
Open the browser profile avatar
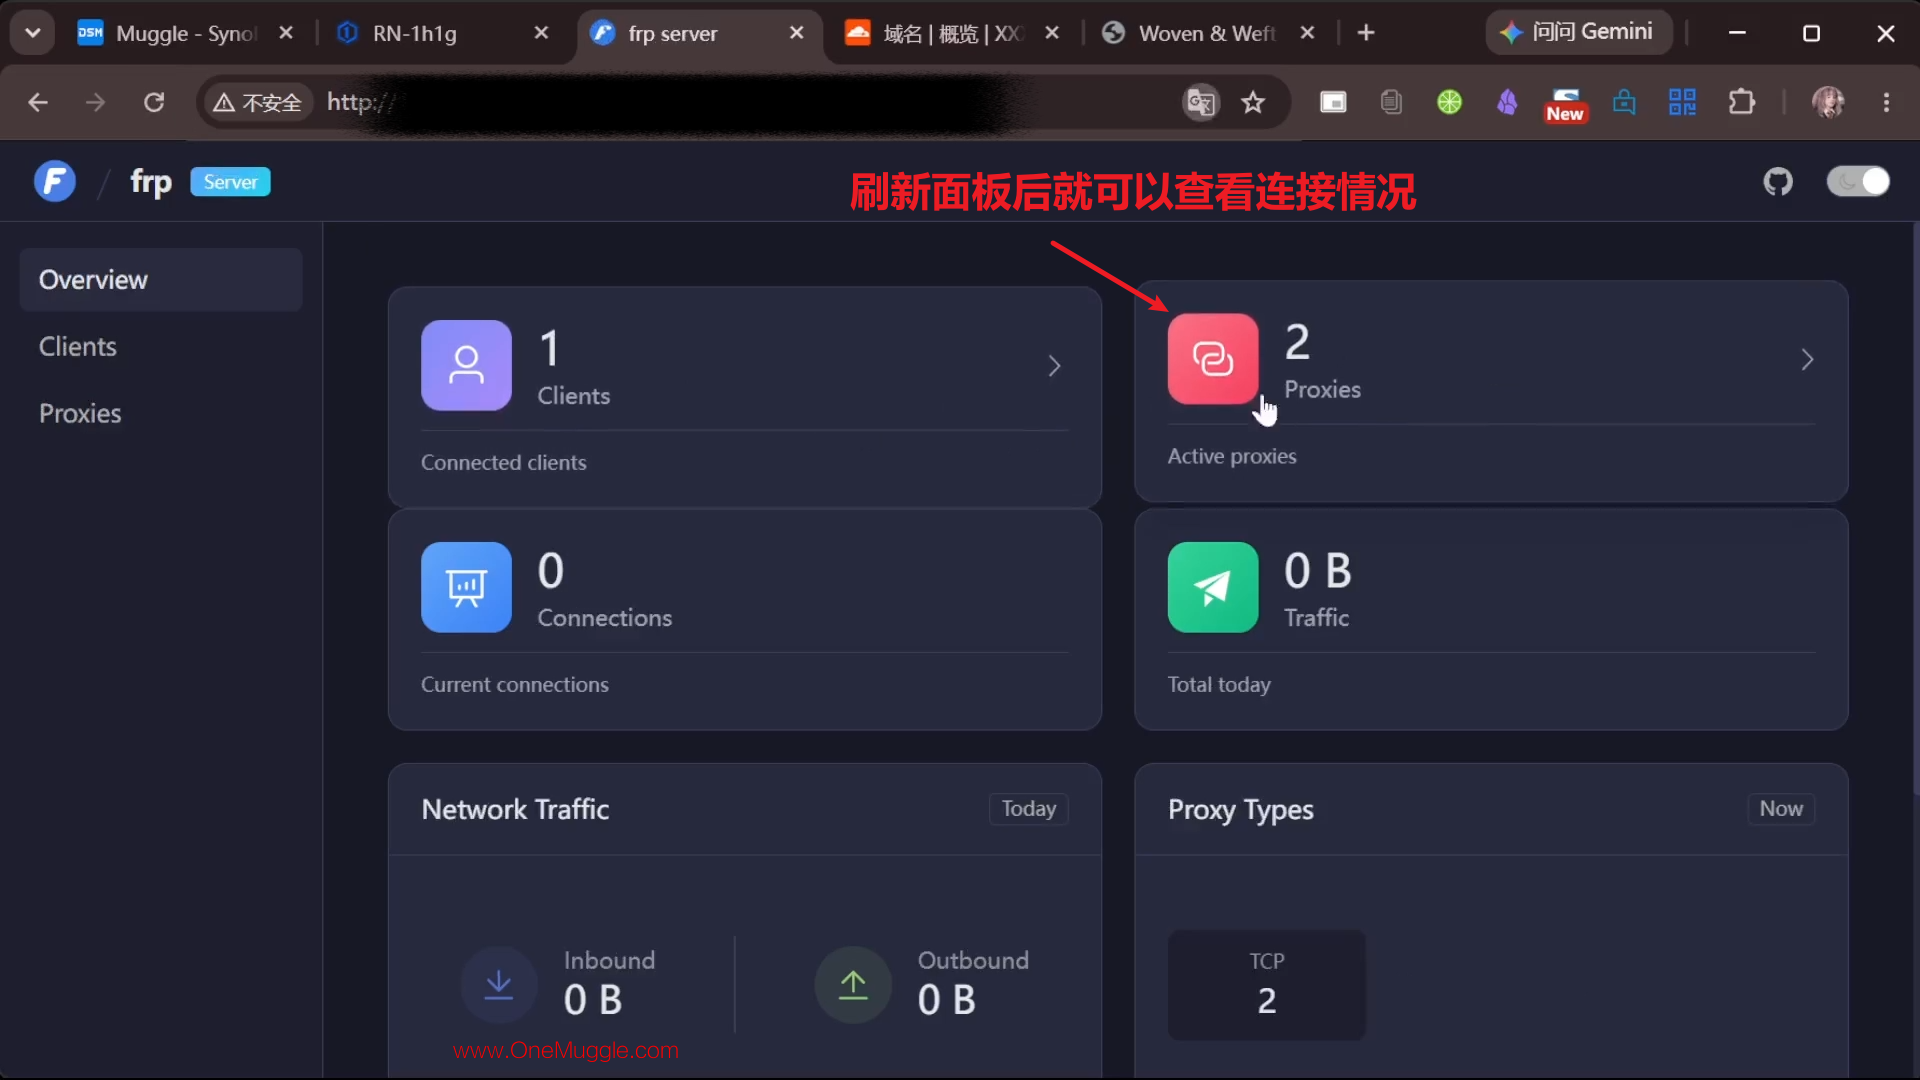point(1828,102)
